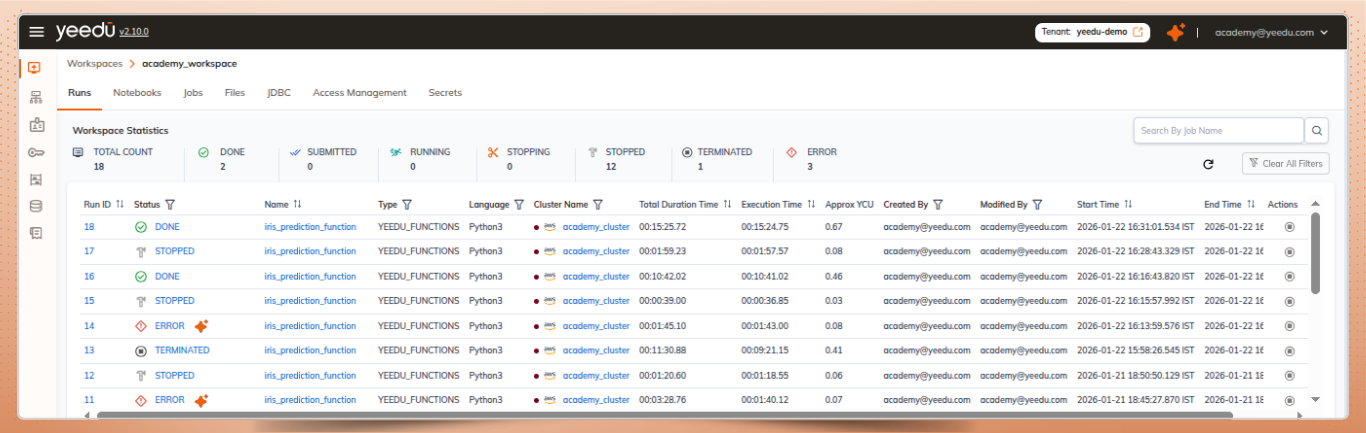
Task: Click the TERMINATED status of run 13
Action: pyautogui.click(x=182, y=351)
